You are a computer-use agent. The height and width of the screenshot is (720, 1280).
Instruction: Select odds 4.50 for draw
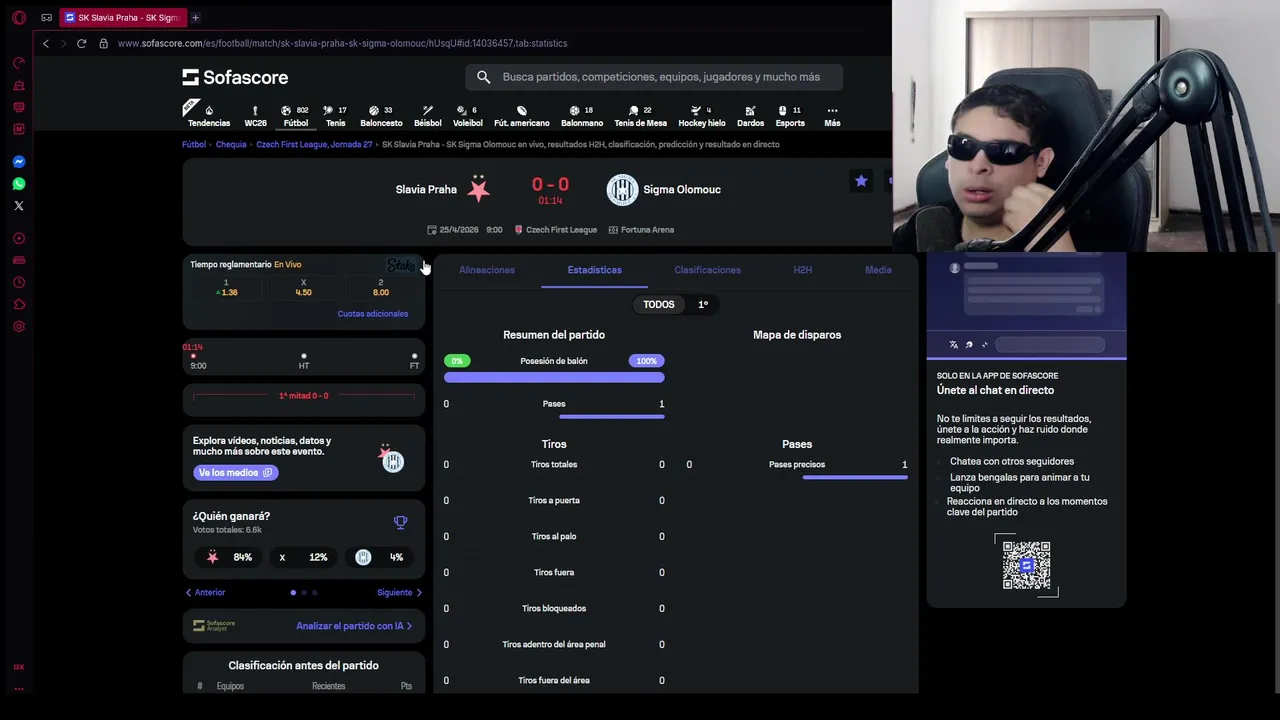point(304,288)
